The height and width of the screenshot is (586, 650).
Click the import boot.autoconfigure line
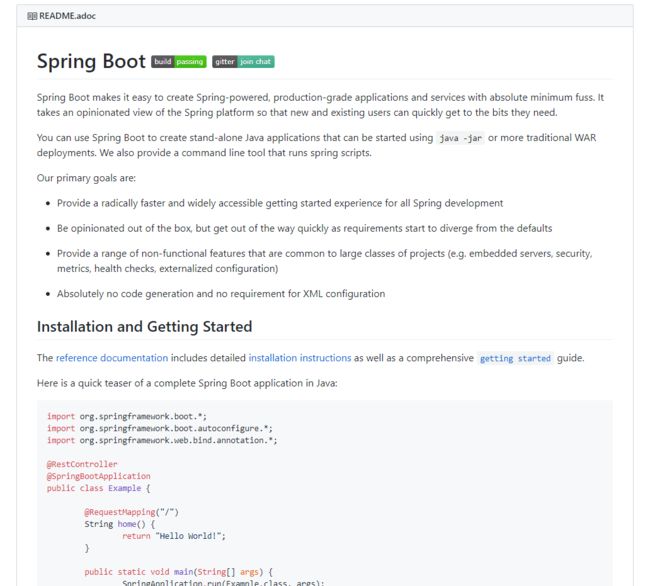click(x=160, y=429)
